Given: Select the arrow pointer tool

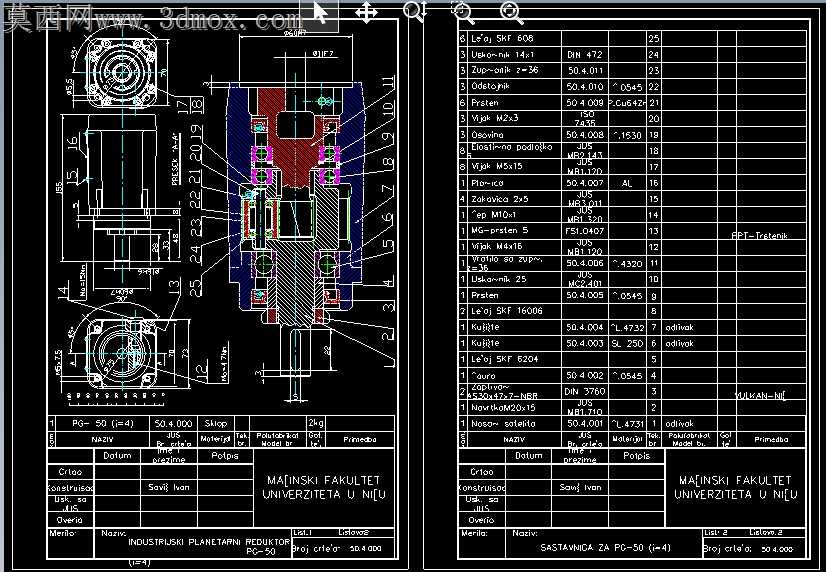Looking at the screenshot, I should pyautogui.click(x=320, y=12).
